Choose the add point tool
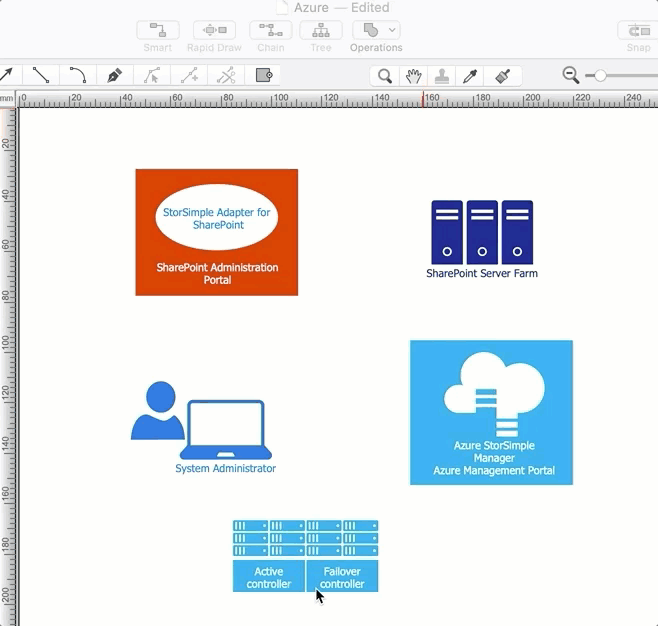The image size is (658, 626). (189, 76)
